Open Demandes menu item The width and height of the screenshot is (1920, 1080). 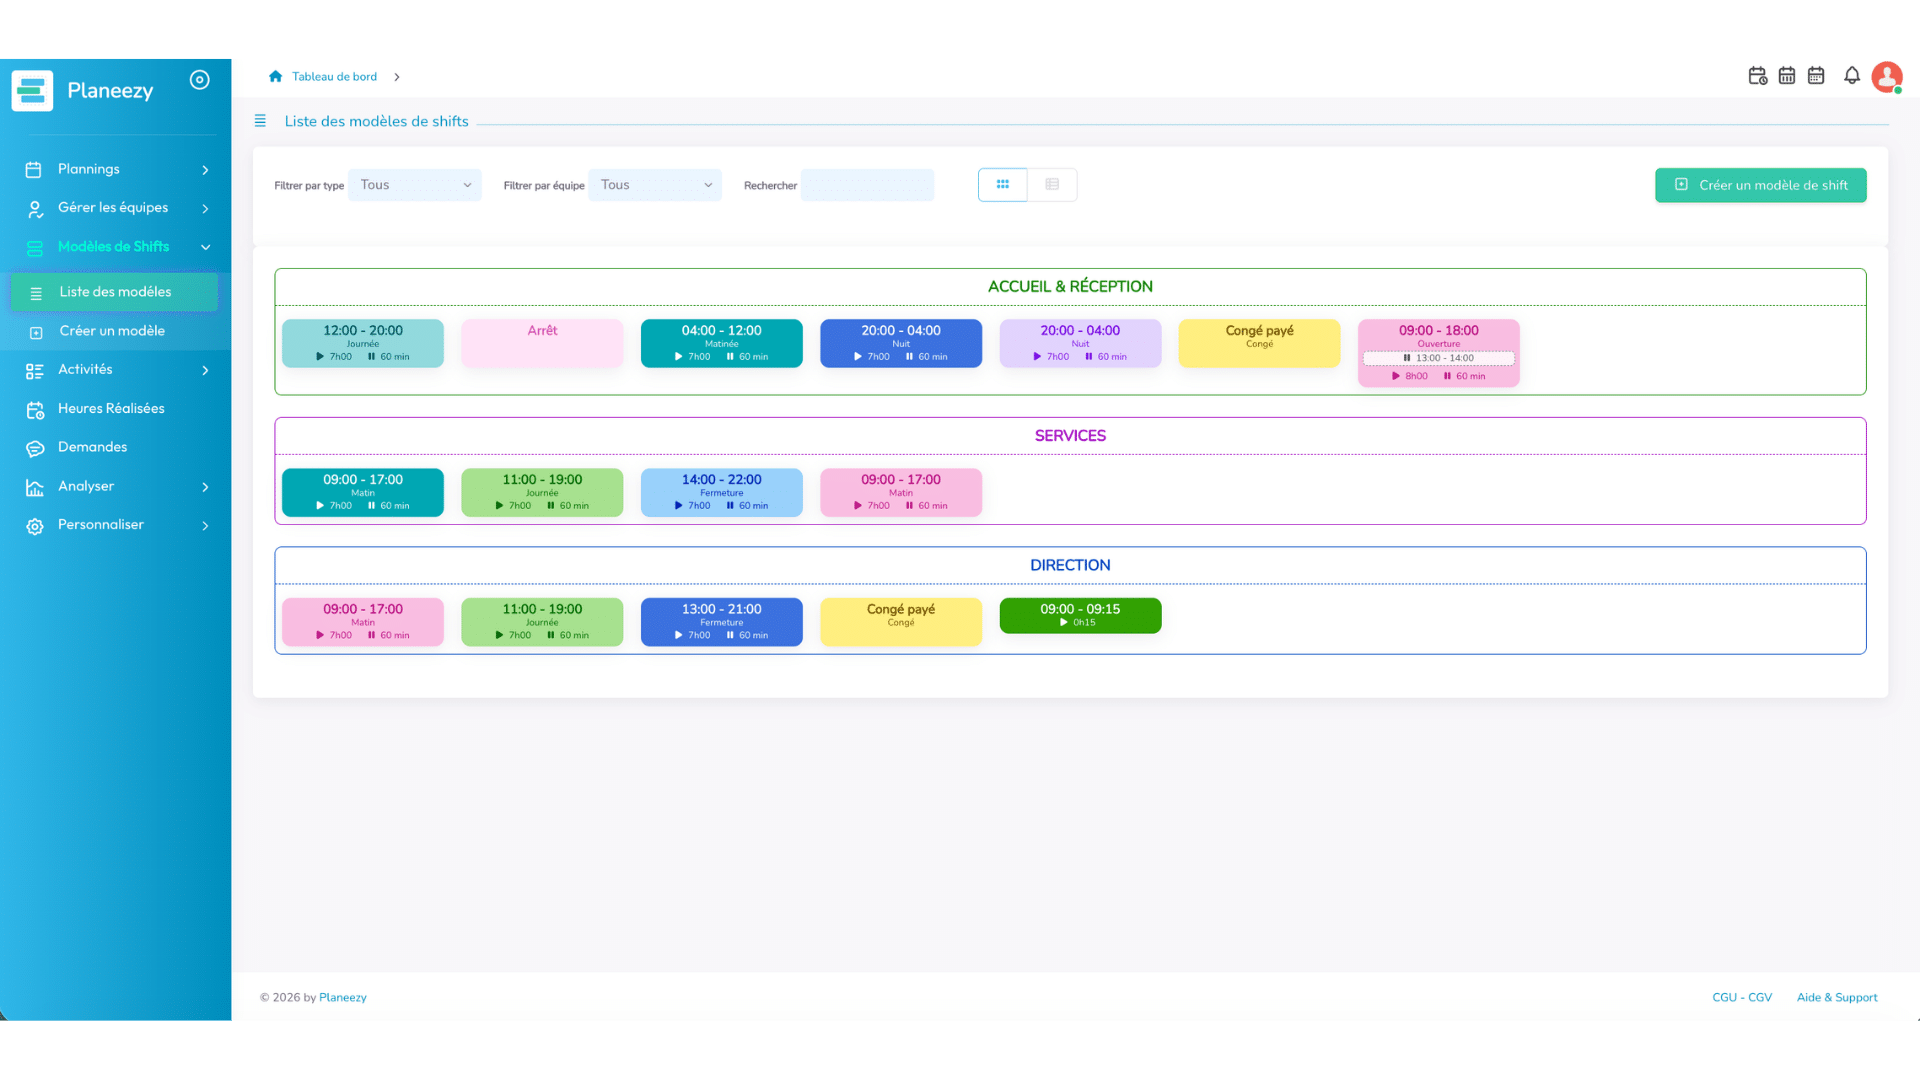point(92,447)
